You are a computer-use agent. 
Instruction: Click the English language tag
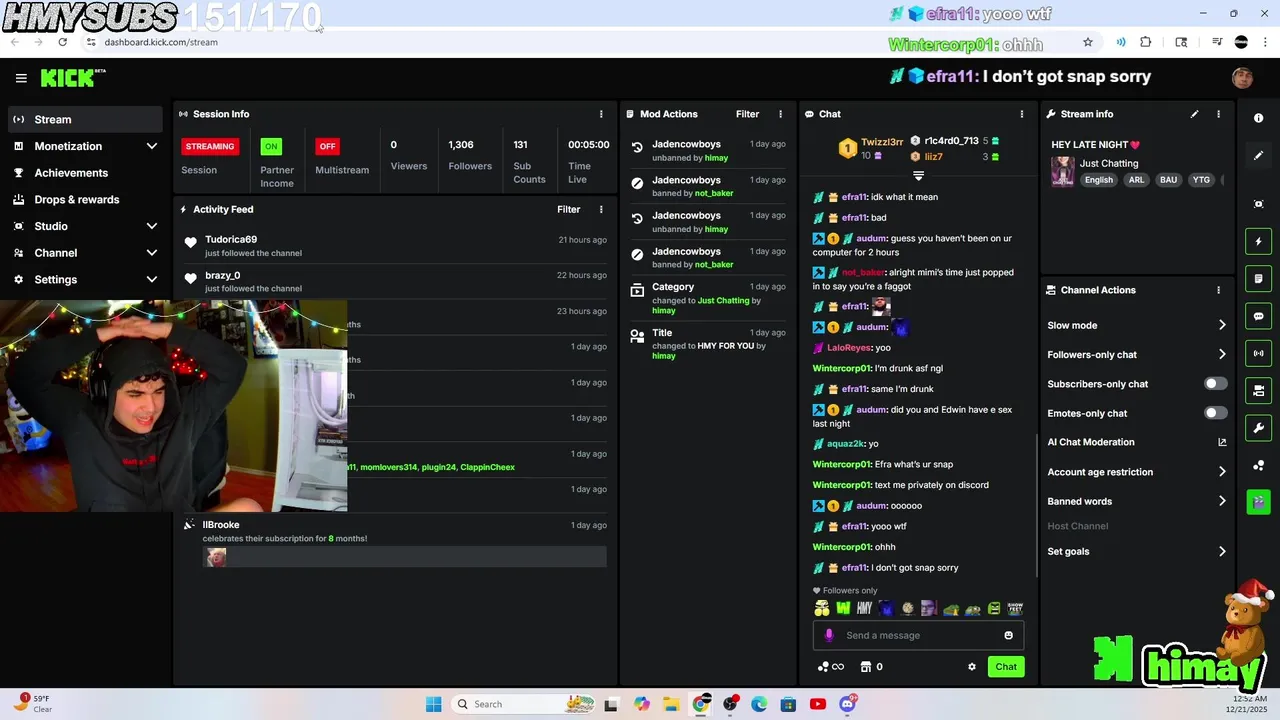click(1098, 180)
